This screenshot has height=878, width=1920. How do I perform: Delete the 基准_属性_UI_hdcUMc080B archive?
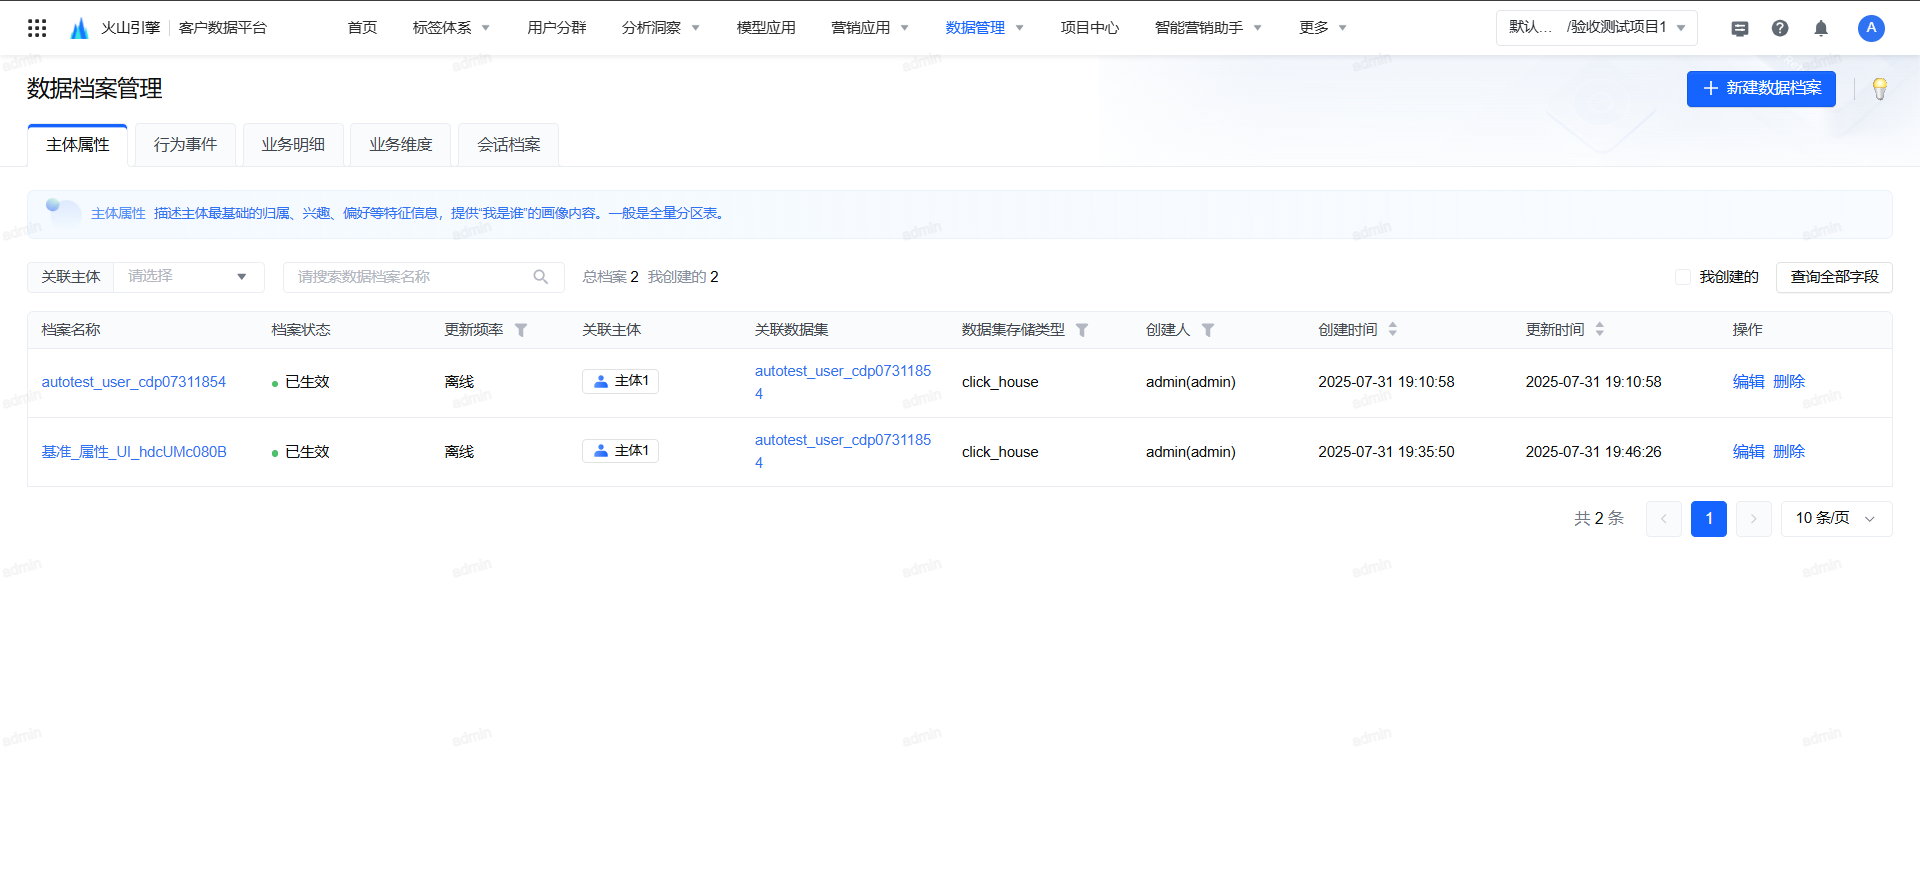pyautogui.click(x=1789, y=452)
